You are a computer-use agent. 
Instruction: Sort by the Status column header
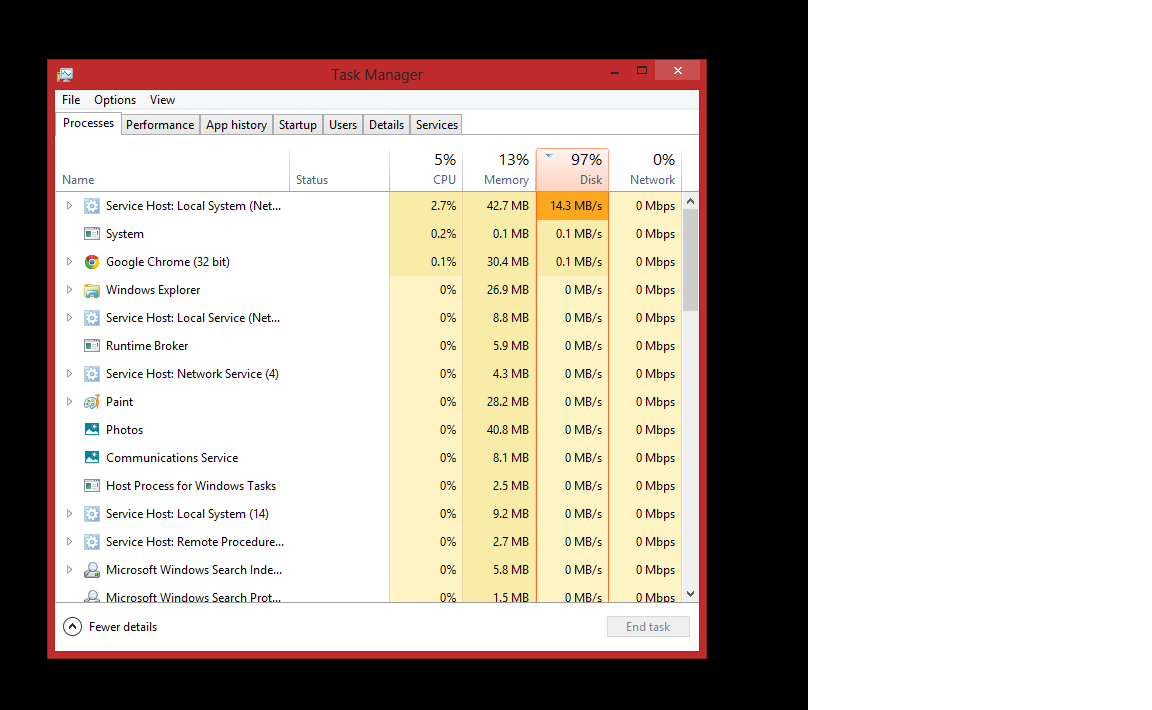(x=339, y=171)
